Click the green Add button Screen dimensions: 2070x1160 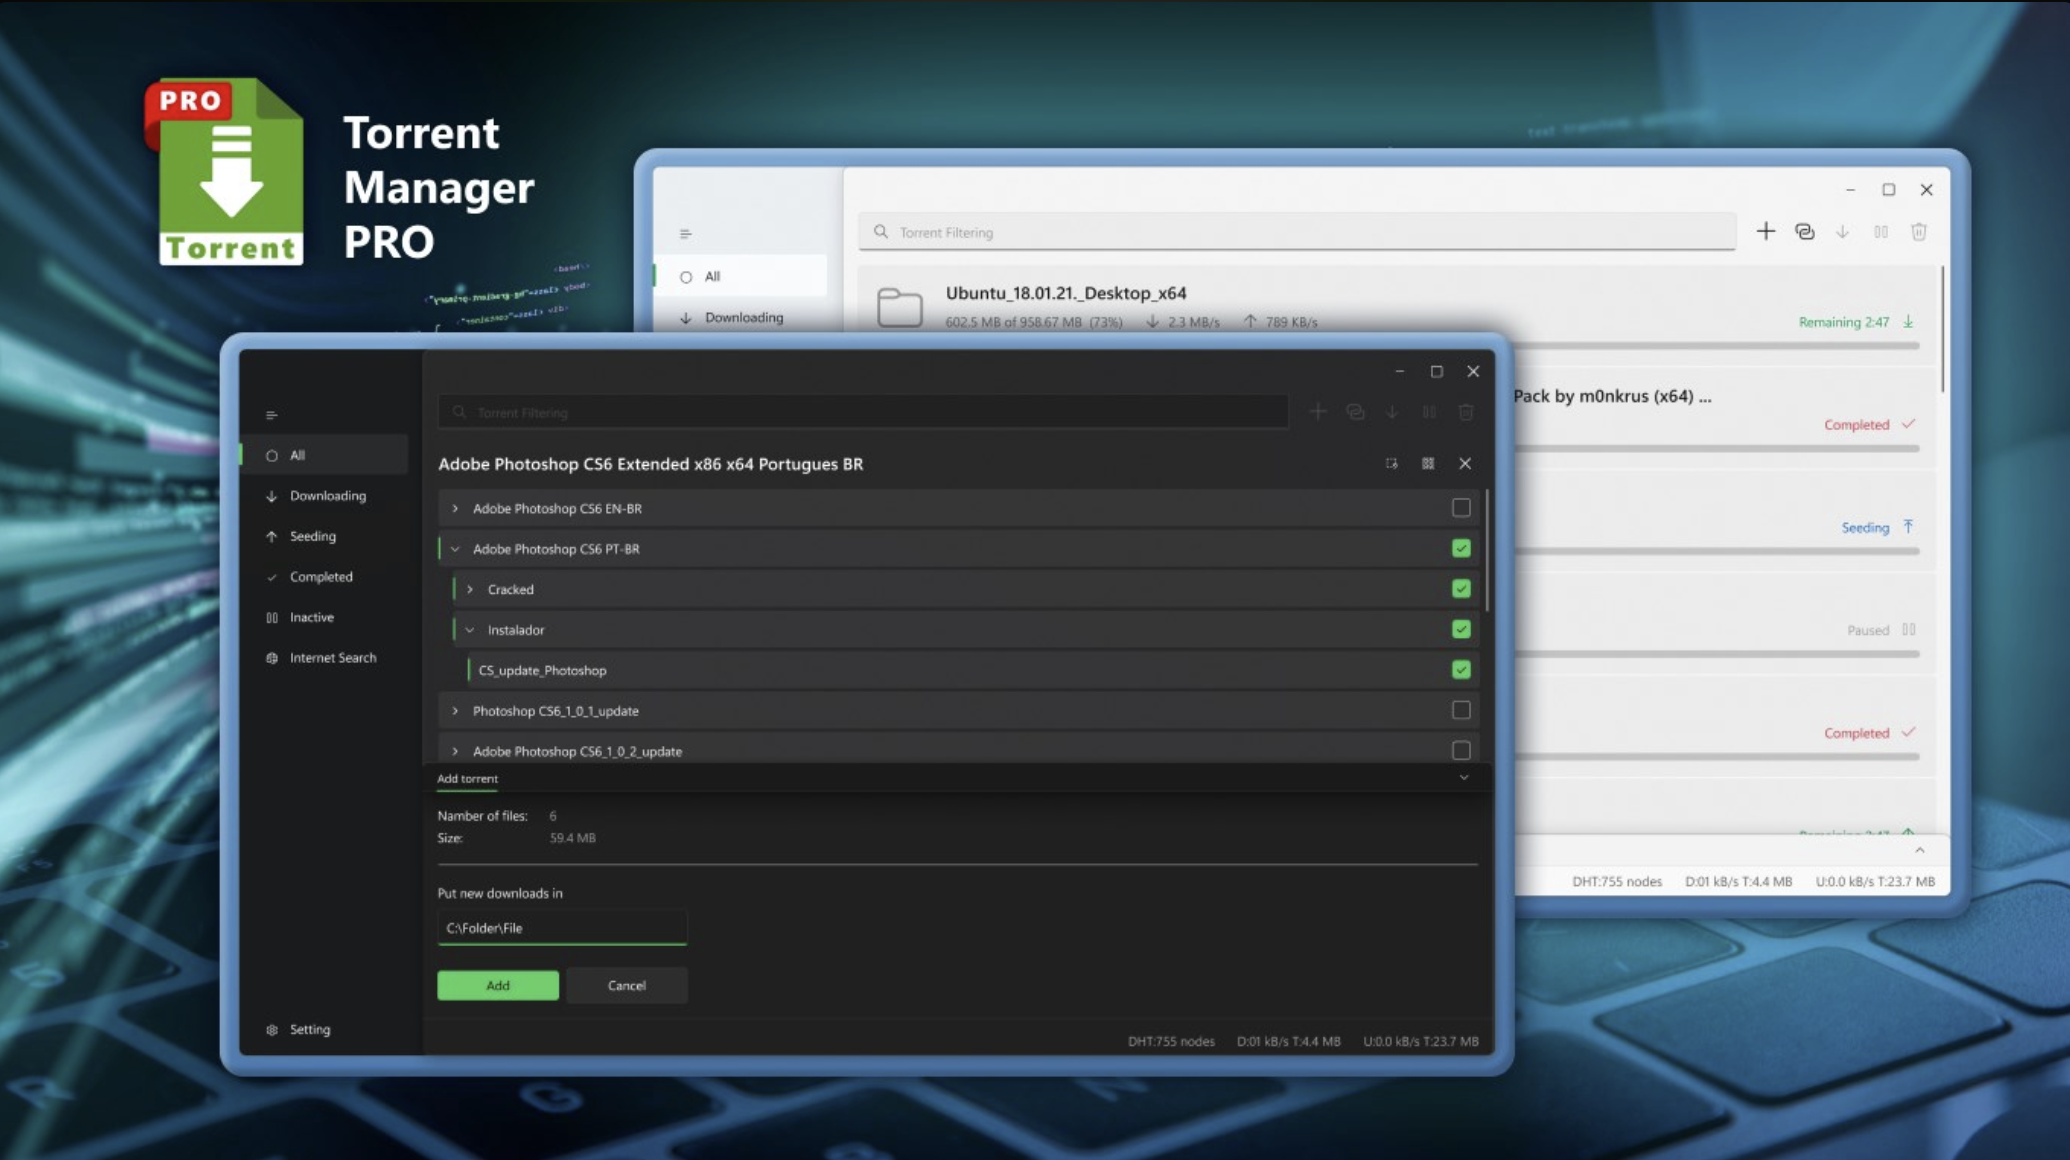(498, 986)
